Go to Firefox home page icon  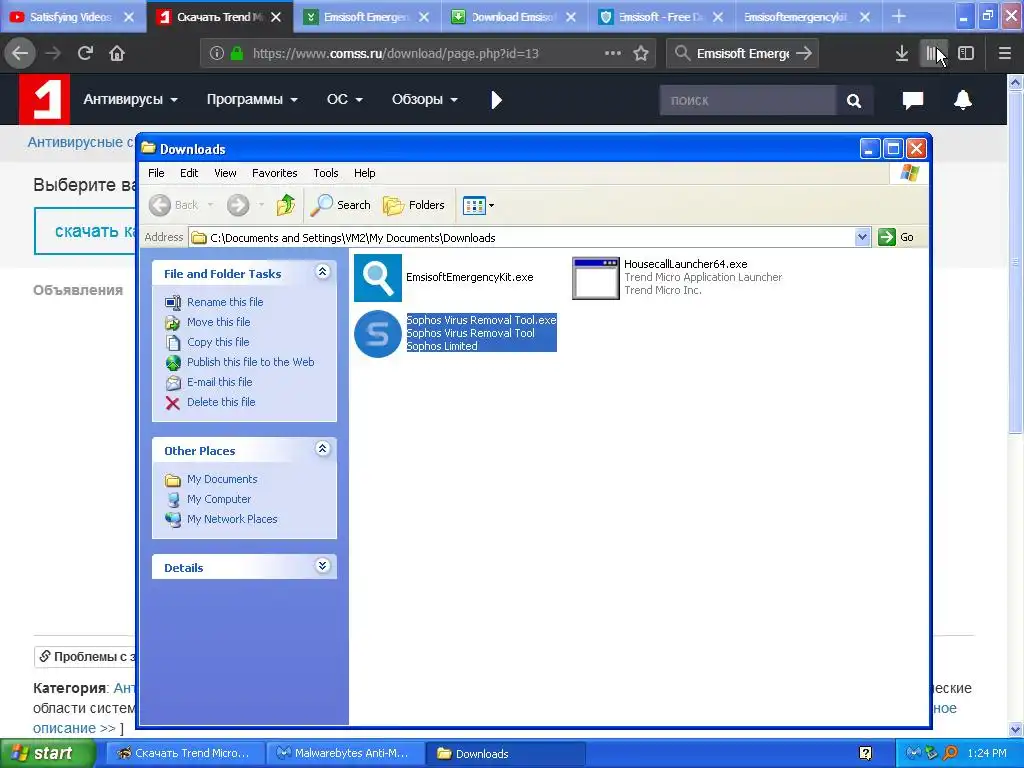click(117, 53)
